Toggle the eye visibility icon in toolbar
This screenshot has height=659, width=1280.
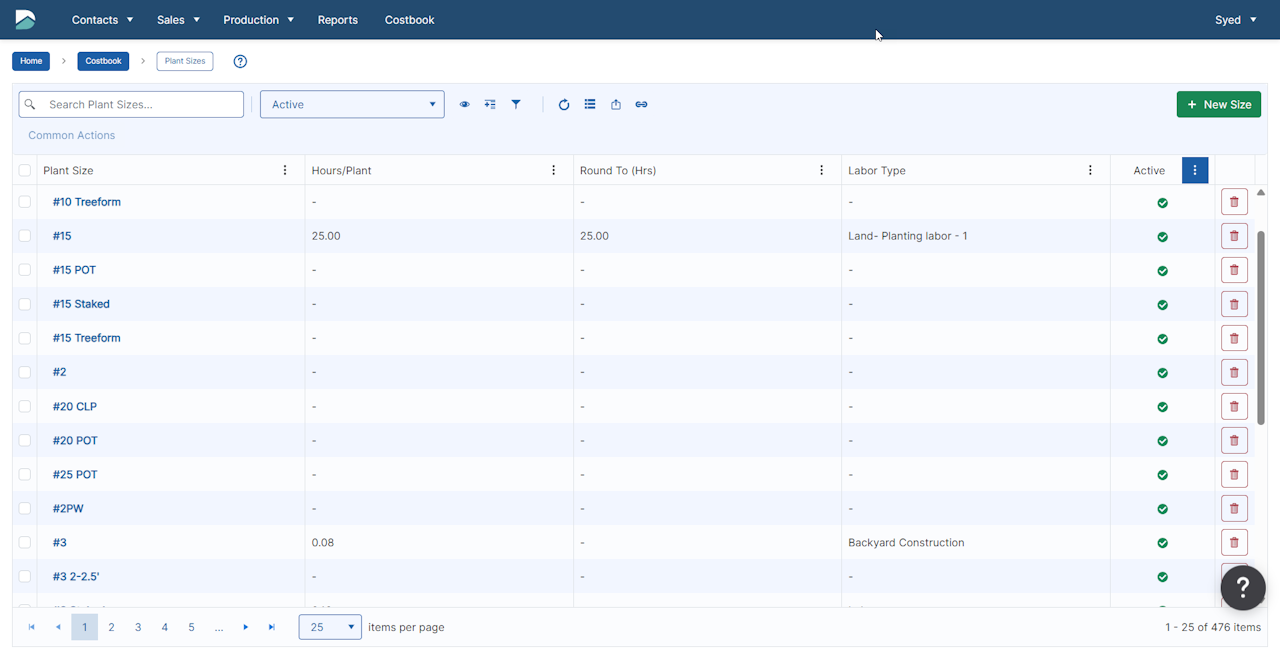click(x=464, y=104)
